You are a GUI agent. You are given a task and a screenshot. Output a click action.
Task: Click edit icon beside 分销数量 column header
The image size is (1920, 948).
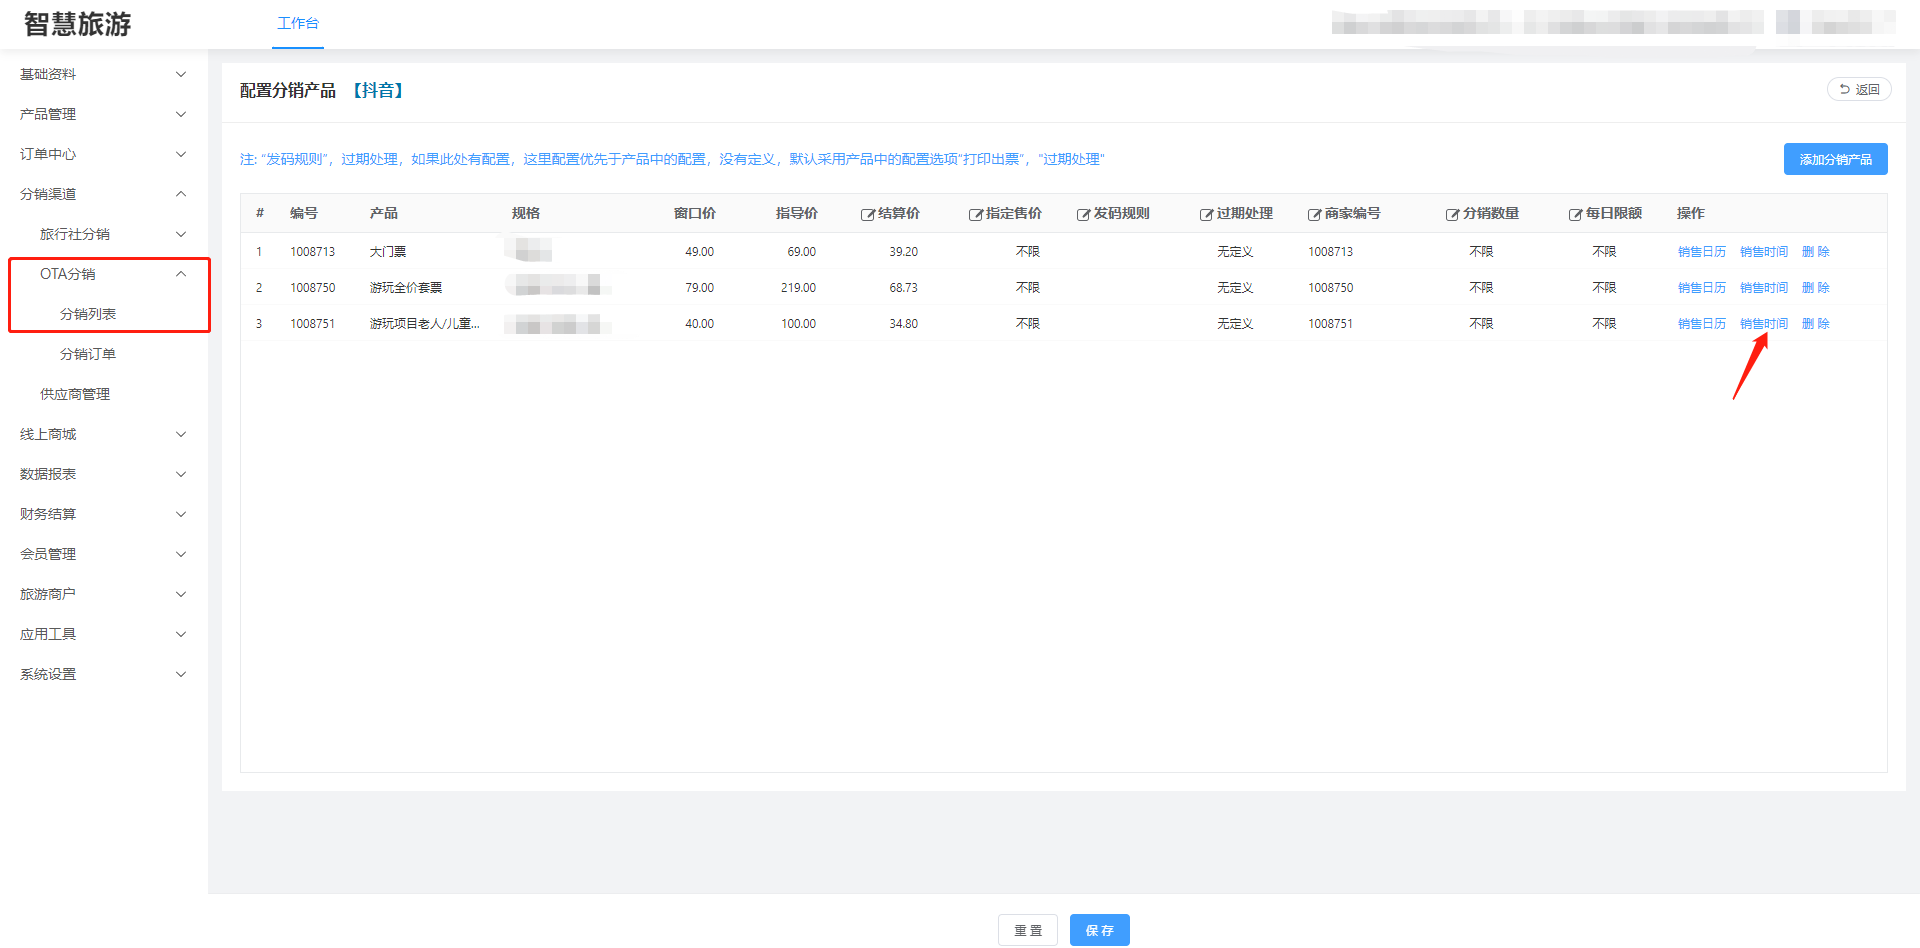point(1452,214)
